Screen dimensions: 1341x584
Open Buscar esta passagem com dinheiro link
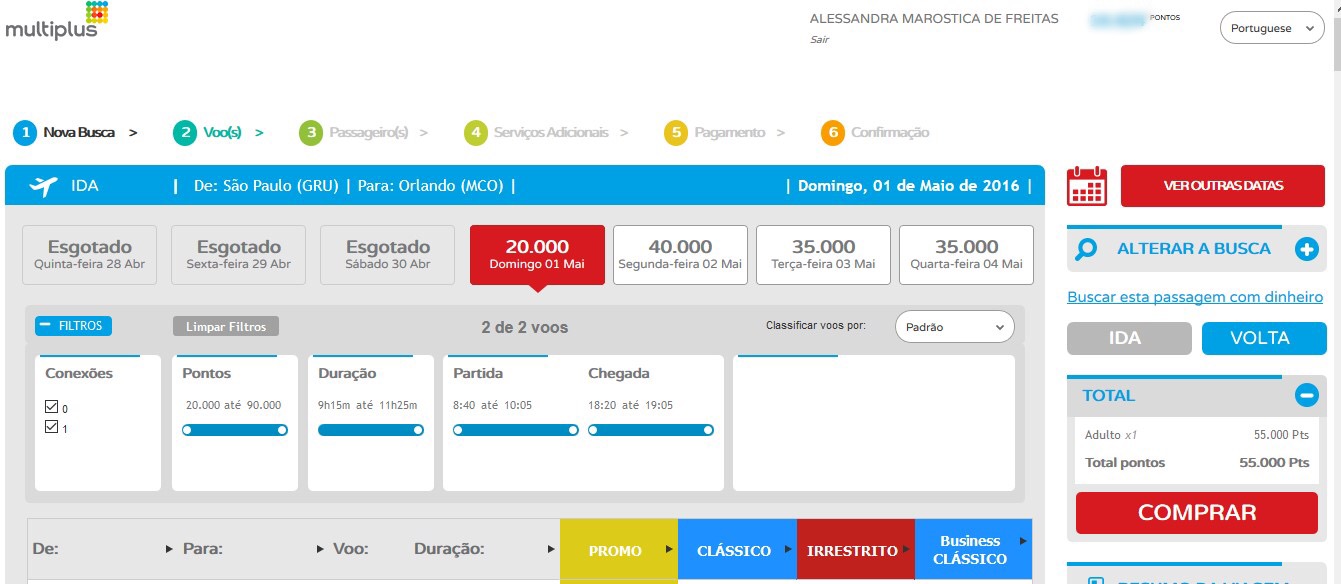pyautogui.click(x=1194, y=297)
